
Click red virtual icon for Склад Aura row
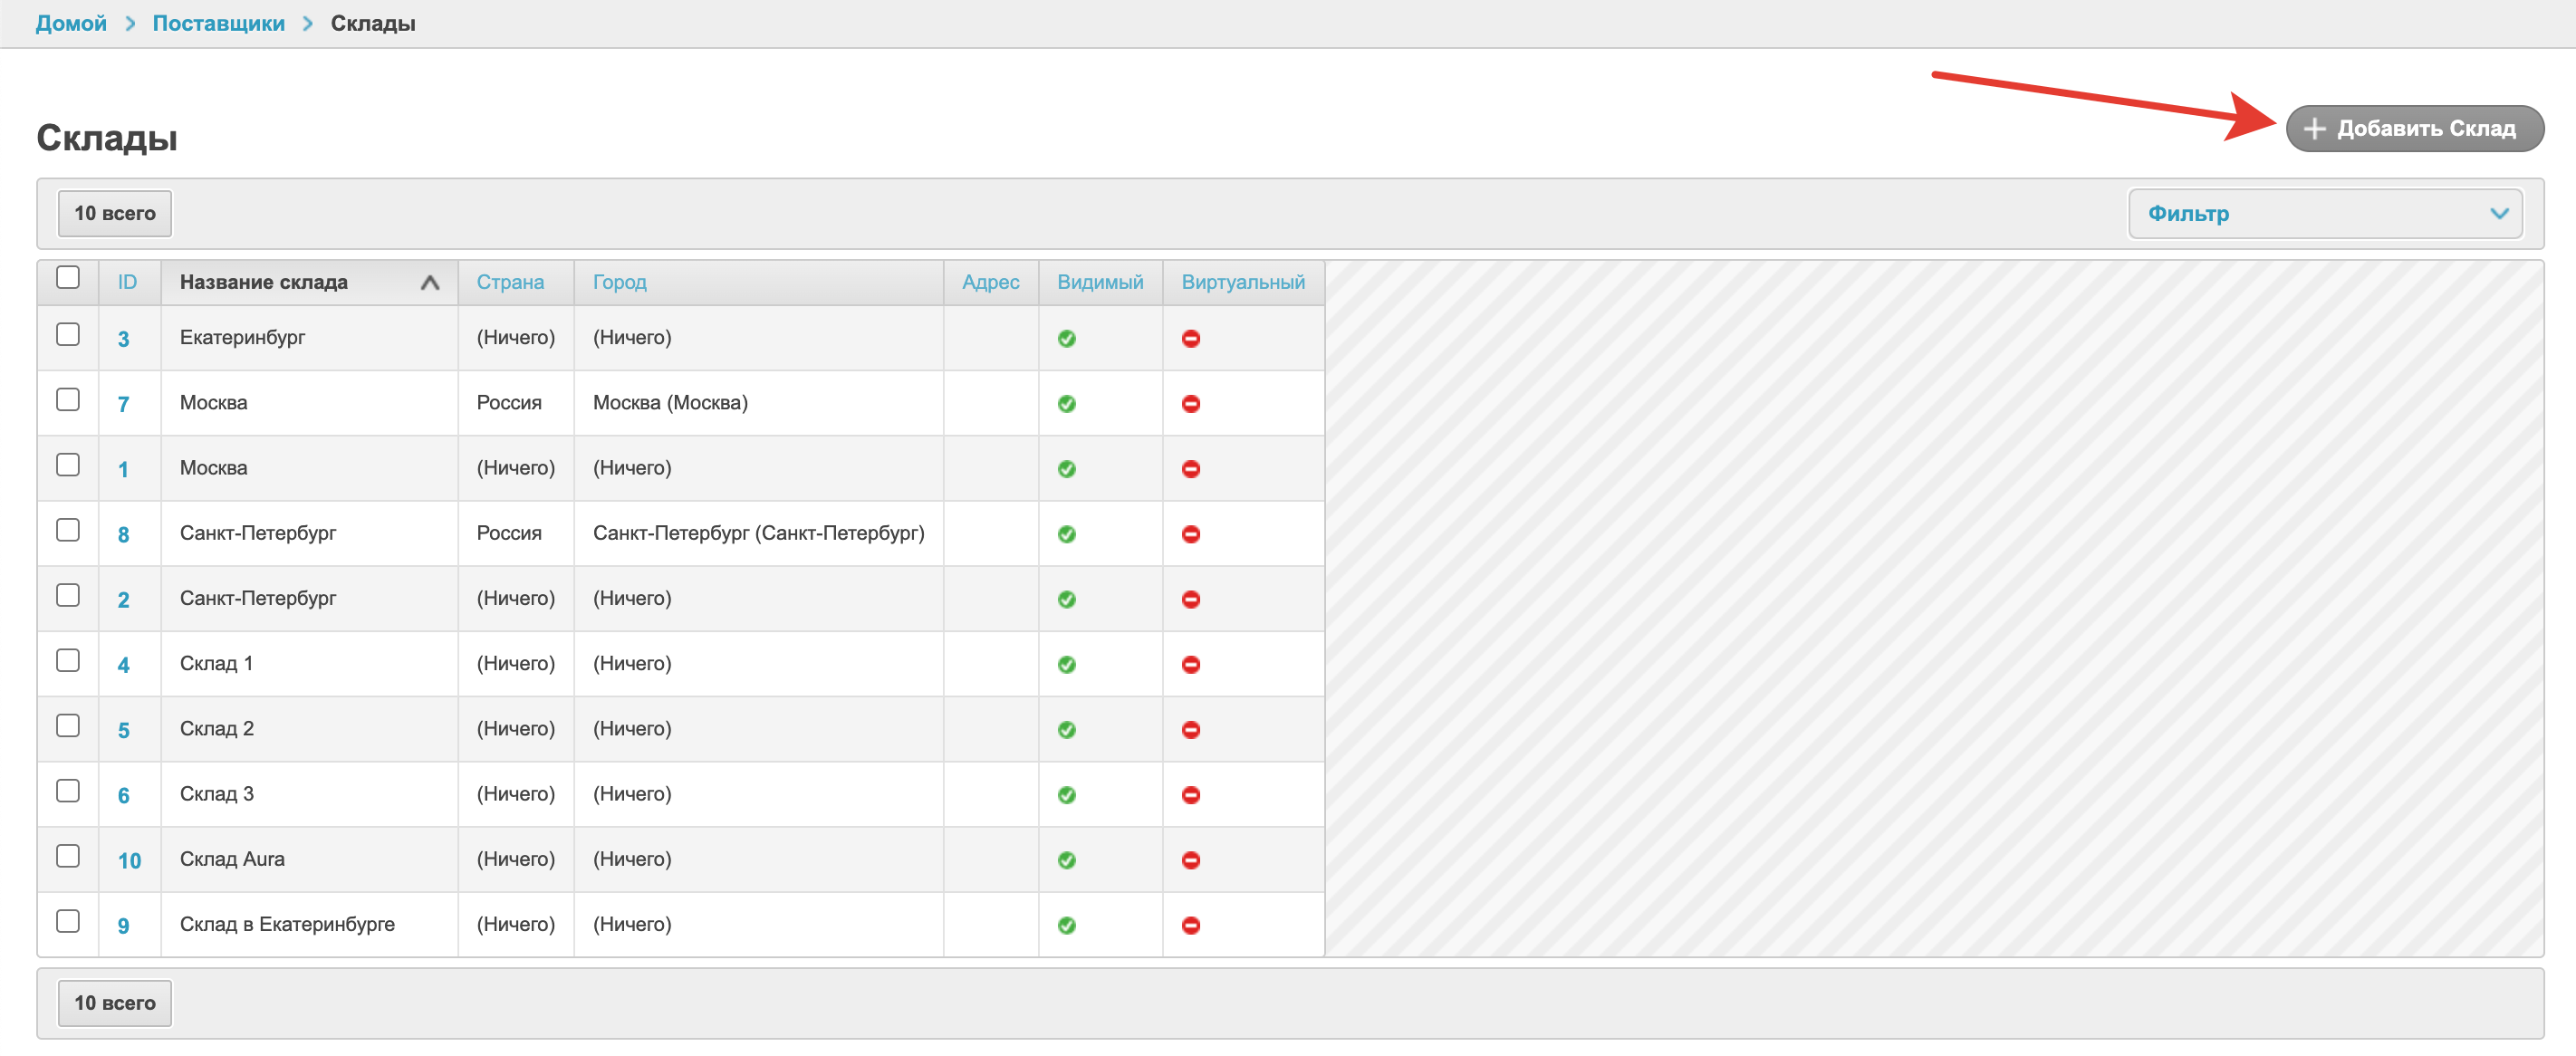click(x=1190, y=860)
